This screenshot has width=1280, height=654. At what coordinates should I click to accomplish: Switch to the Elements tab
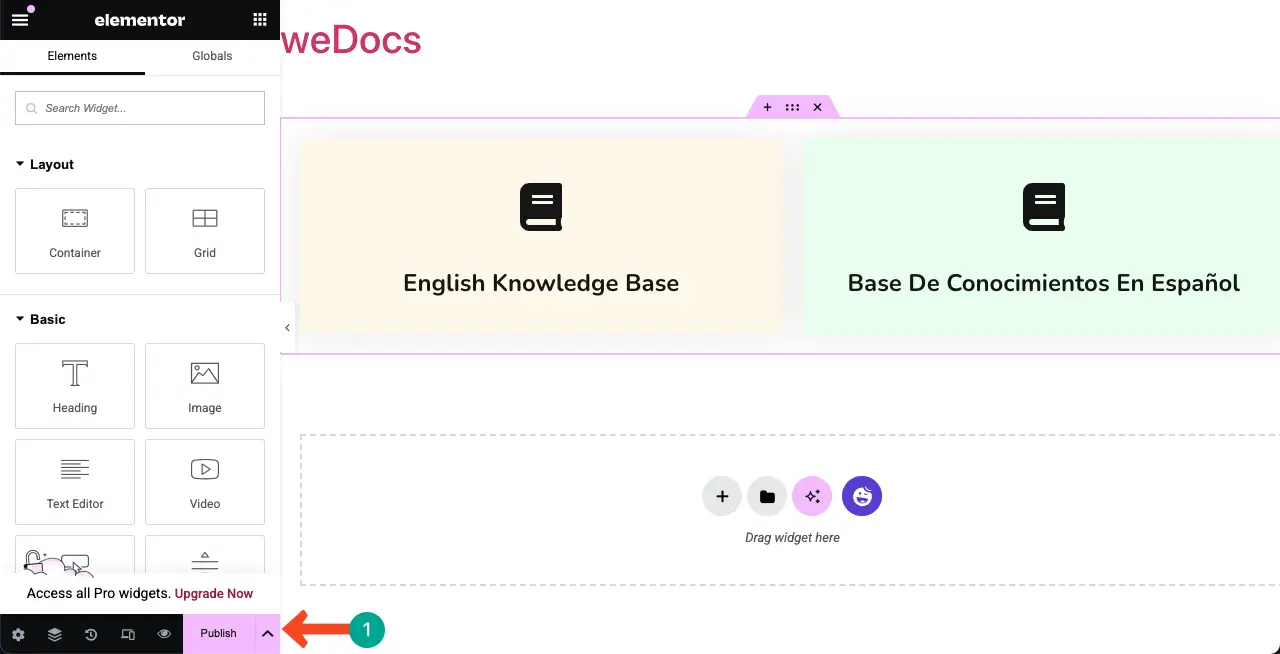coord(72,56)
